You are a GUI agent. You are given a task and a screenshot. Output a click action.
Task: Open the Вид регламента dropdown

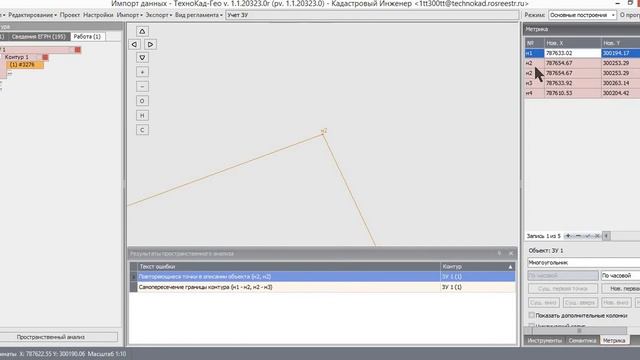coord(199,15)
